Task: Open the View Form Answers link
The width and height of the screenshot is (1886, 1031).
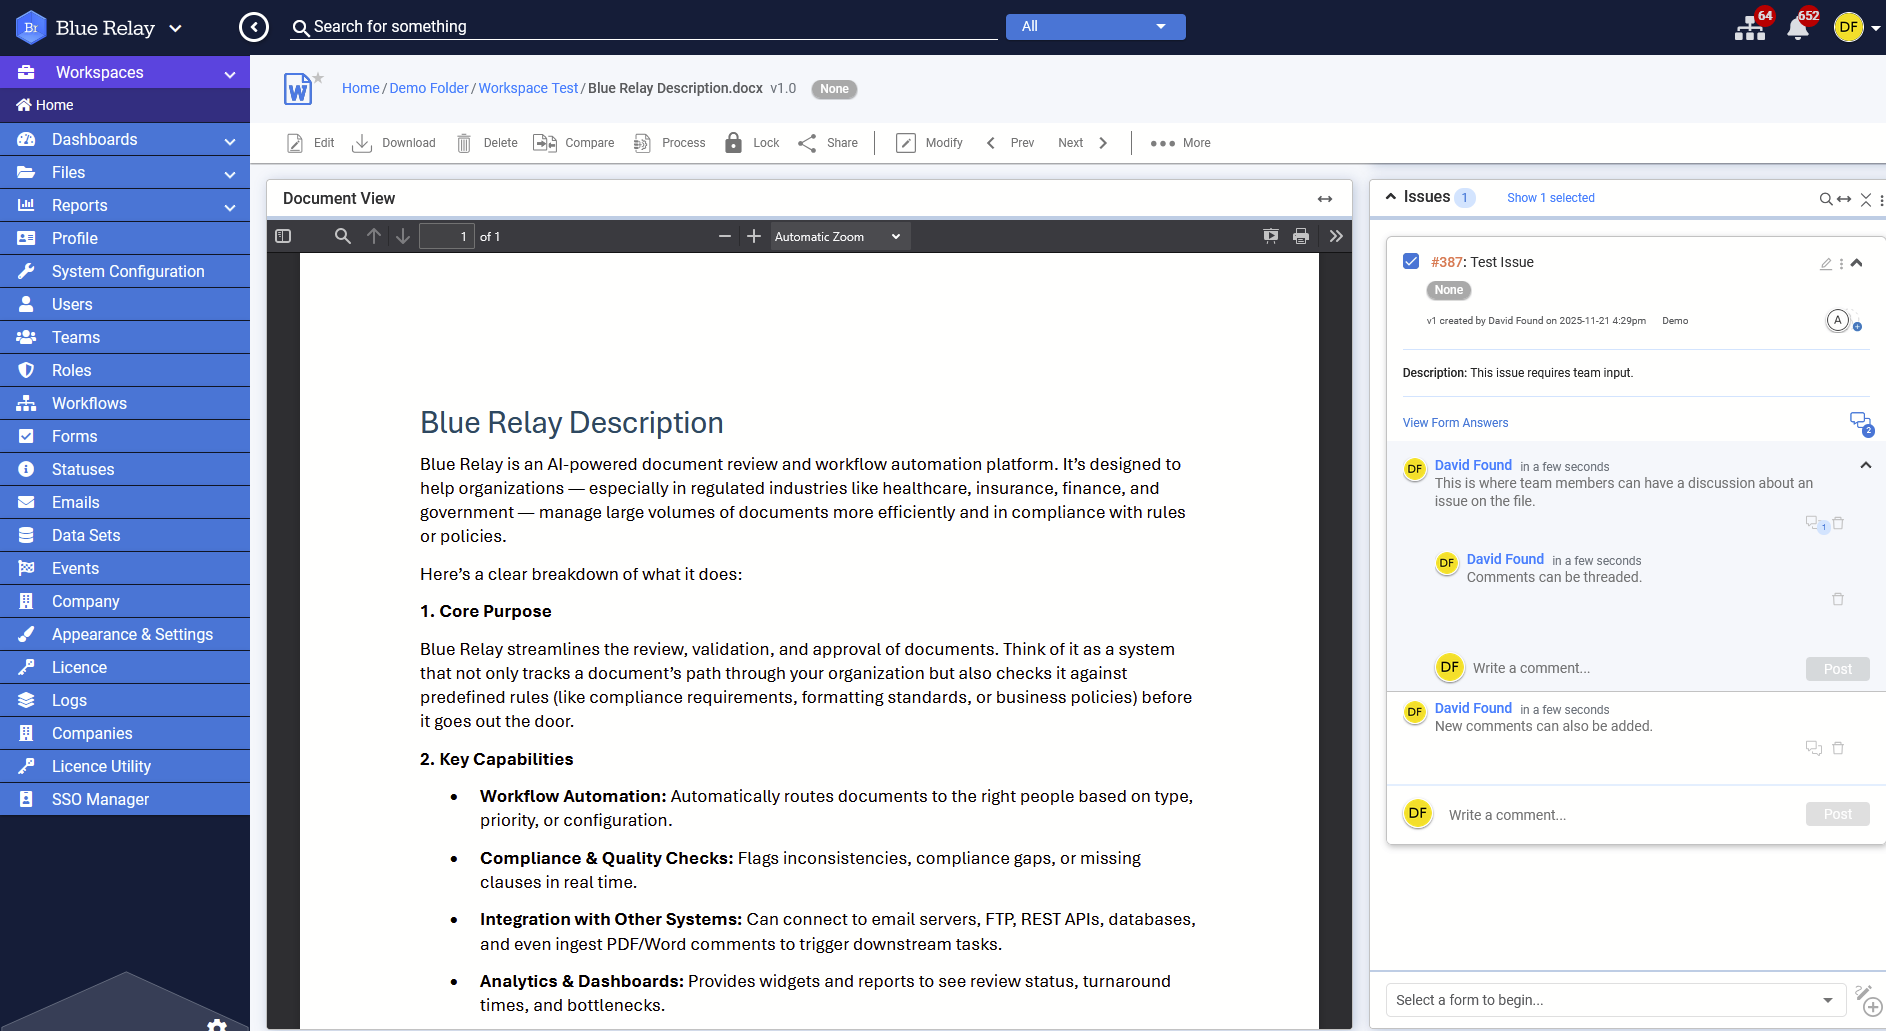Action: coord(1455,423)
